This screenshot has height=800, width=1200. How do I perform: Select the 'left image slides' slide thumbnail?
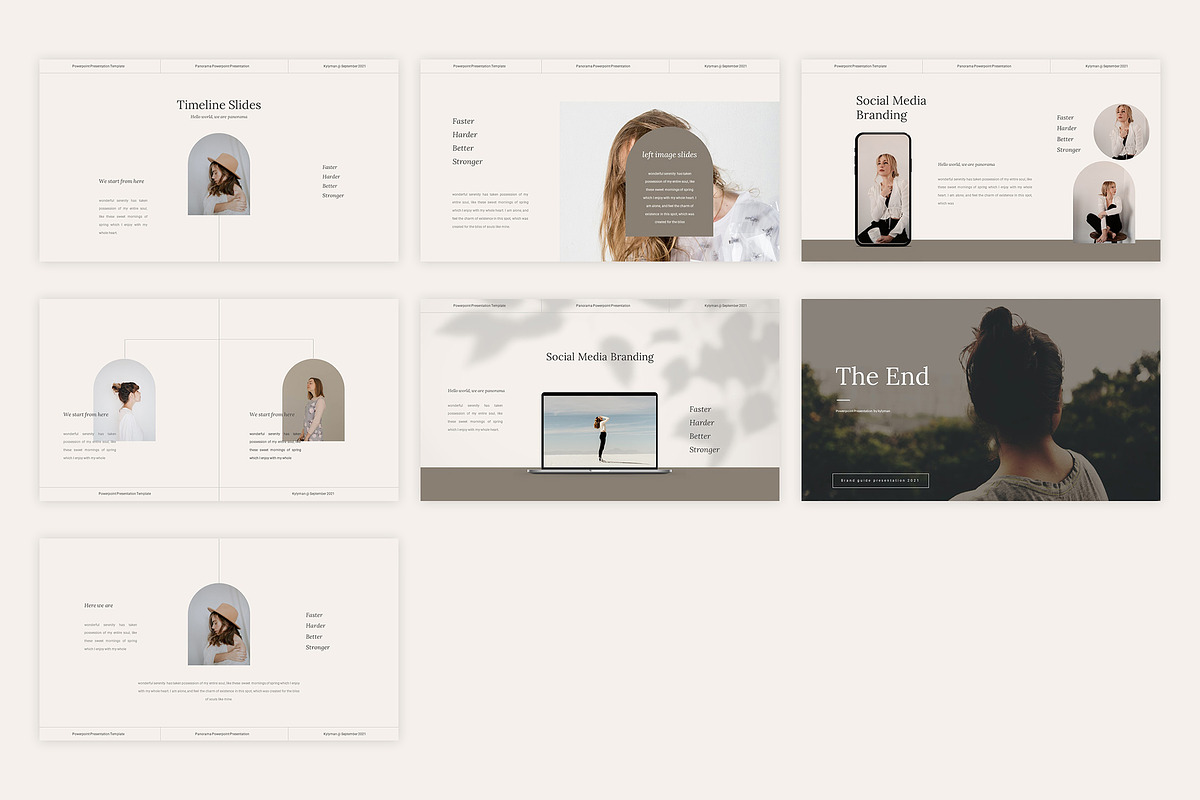pyautogui.click(x=600, y=160)
